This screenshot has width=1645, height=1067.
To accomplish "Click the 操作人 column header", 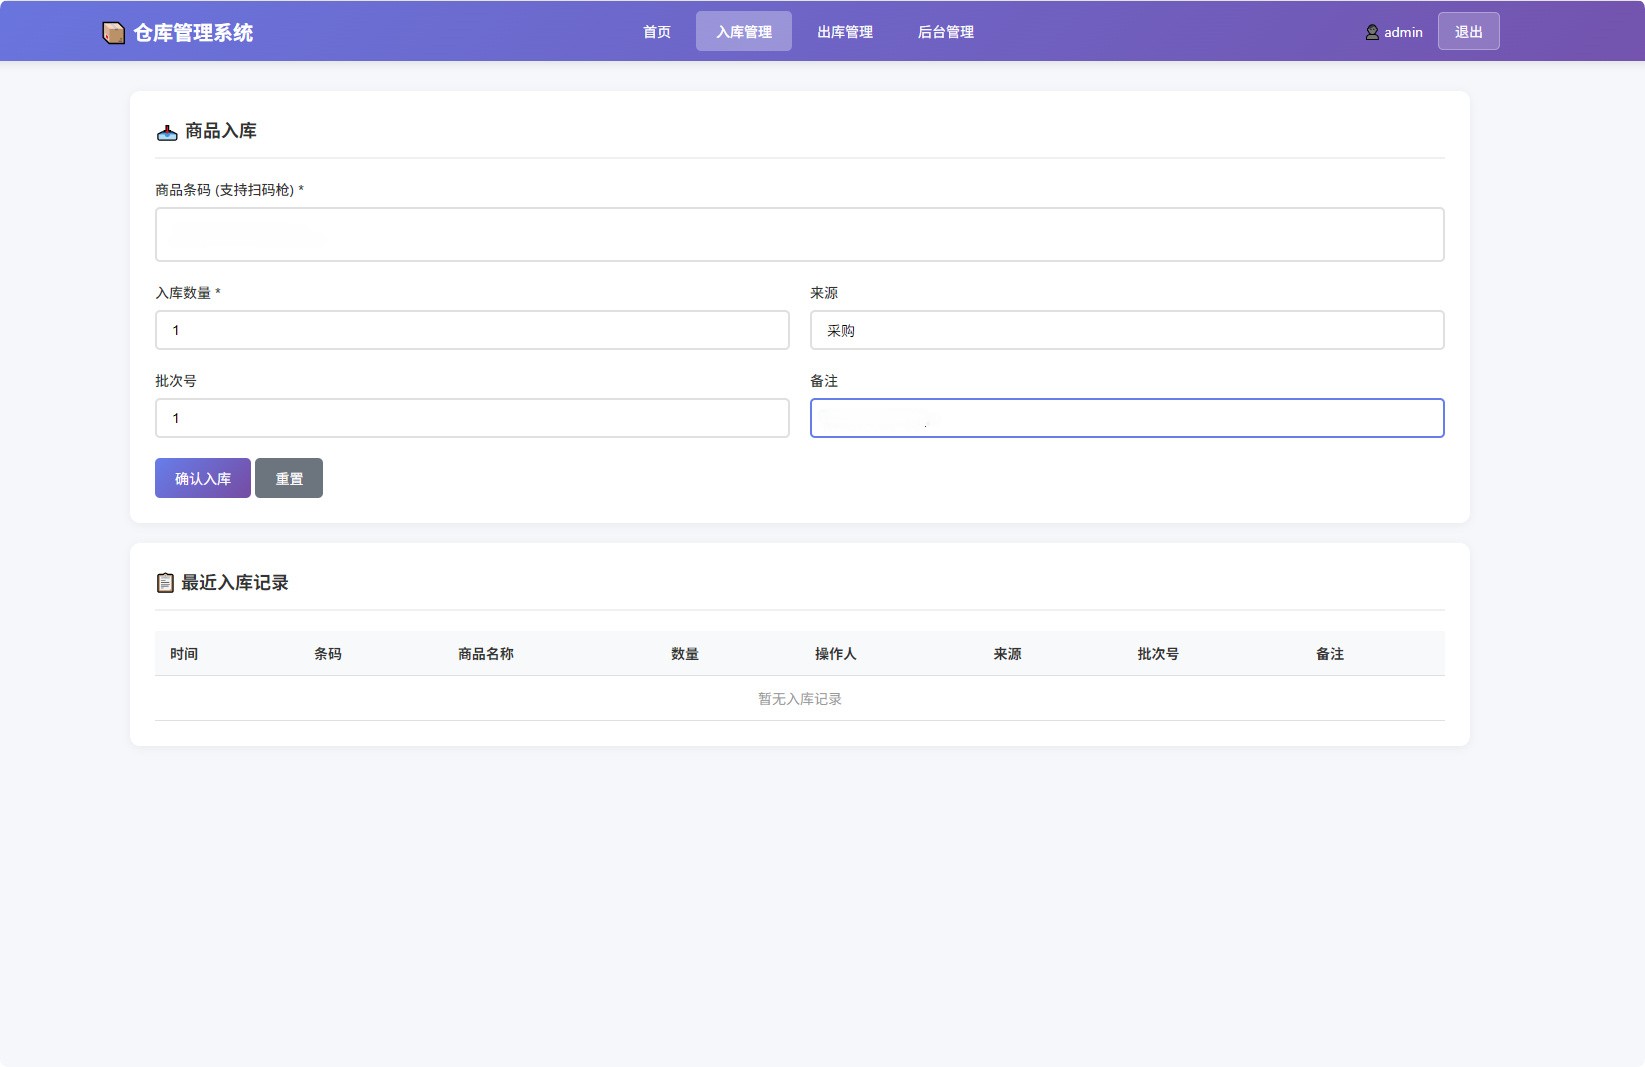I will click(x=836, y=654).
